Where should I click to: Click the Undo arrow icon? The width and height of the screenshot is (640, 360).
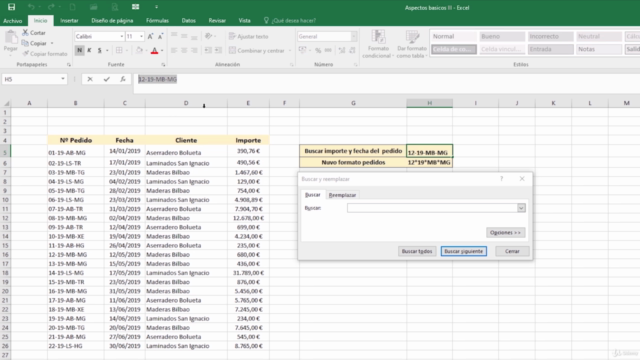point(31,7)
